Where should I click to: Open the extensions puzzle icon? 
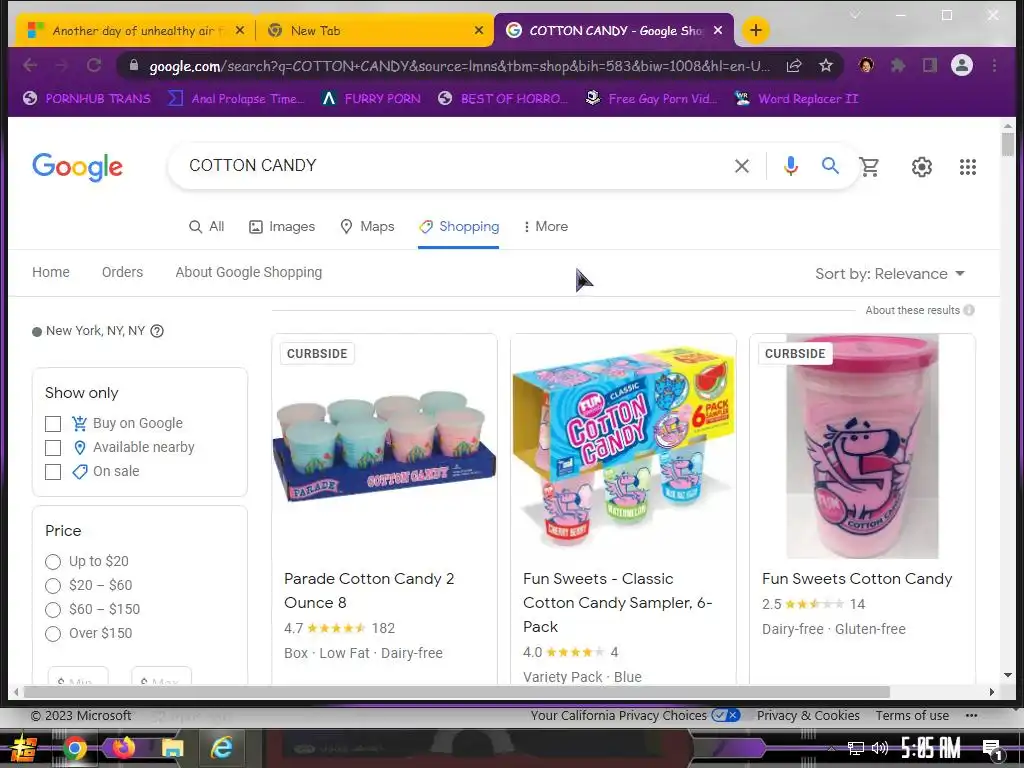coord(899,65)
